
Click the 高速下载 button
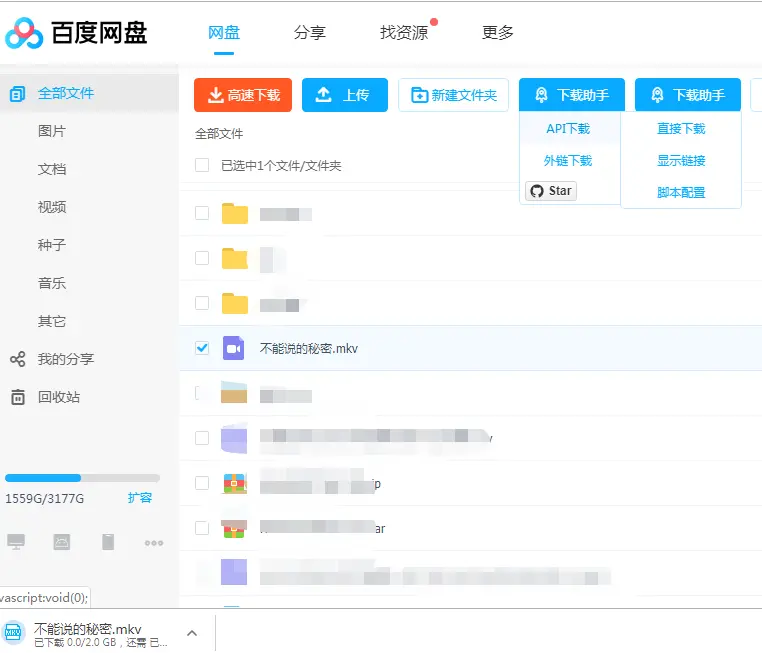click(x=243, y=95)
